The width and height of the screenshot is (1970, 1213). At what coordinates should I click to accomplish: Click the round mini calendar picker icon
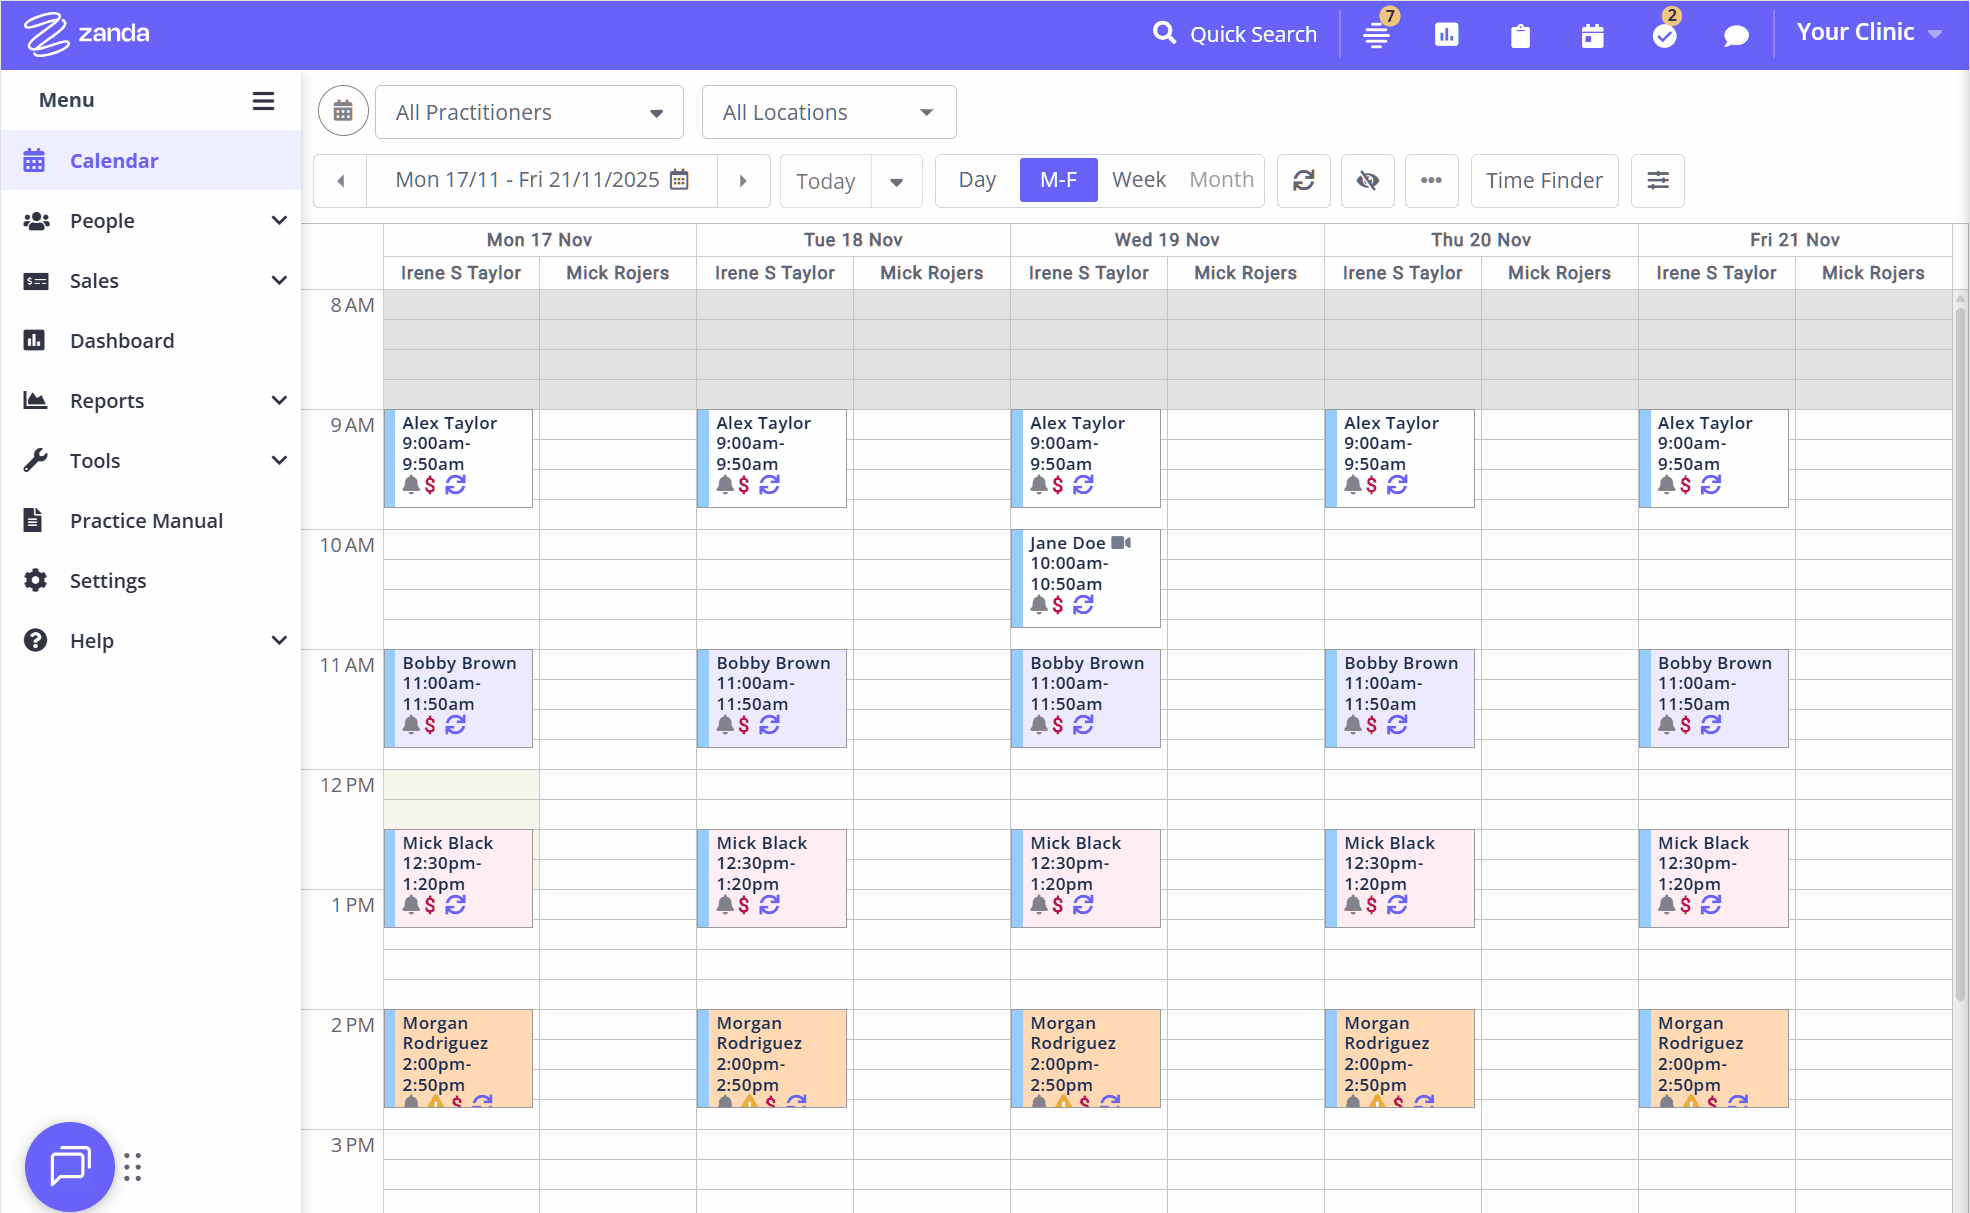pos(343,111)
